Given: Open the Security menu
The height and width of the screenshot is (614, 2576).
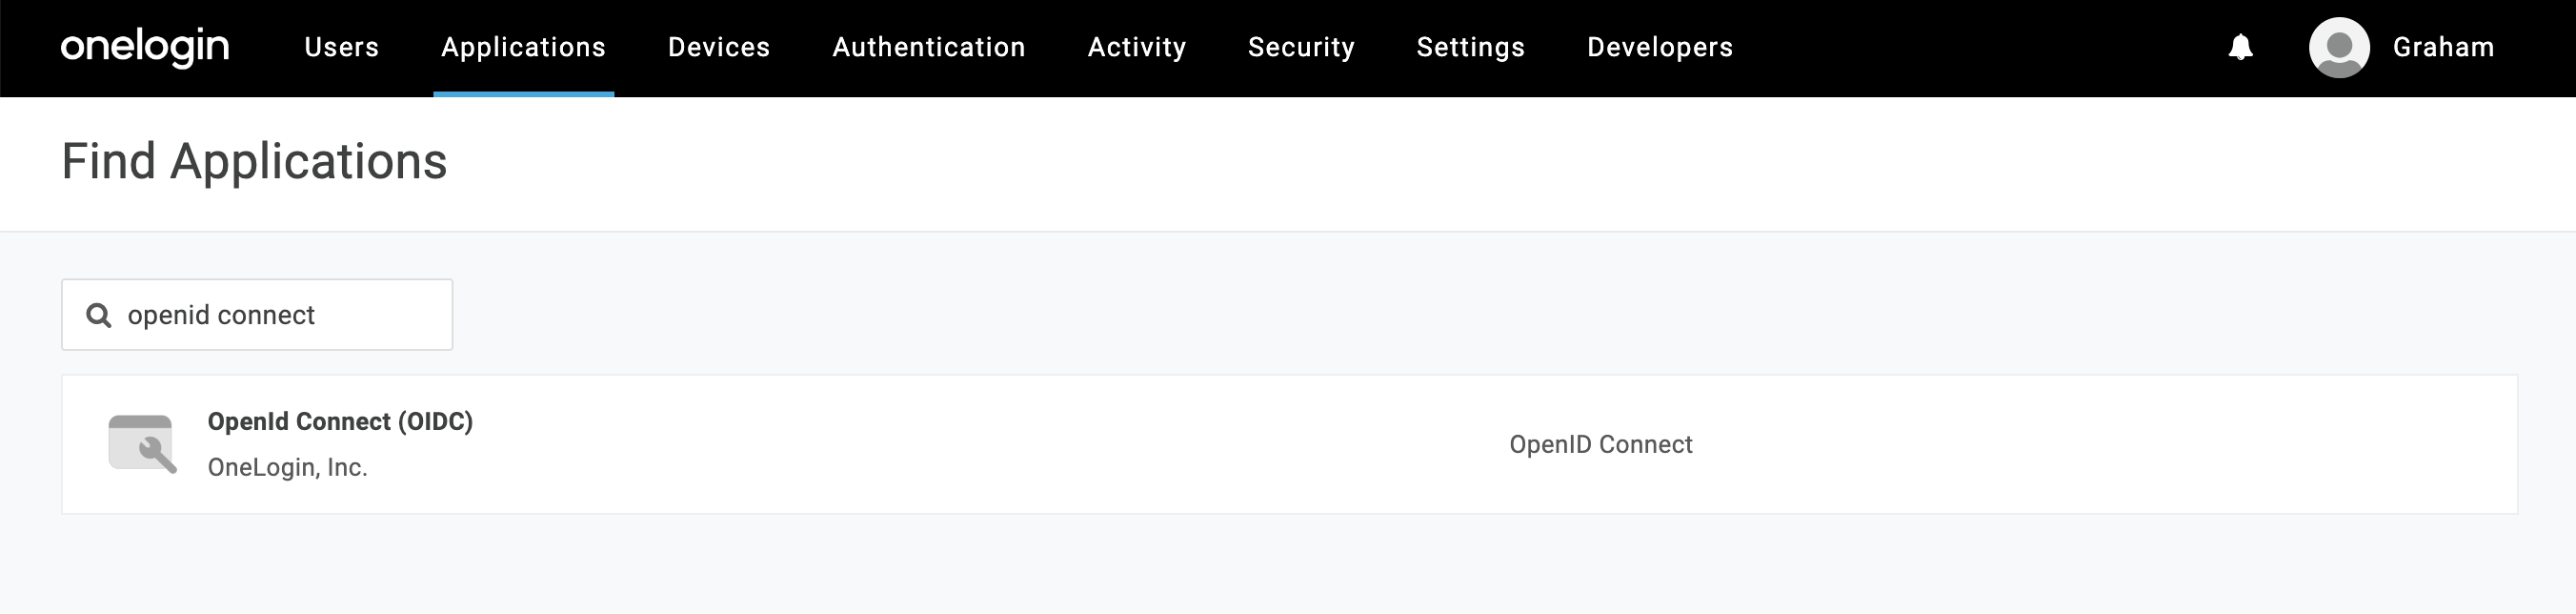Looking at the screenshot, I should click(x=1301, y=47).
